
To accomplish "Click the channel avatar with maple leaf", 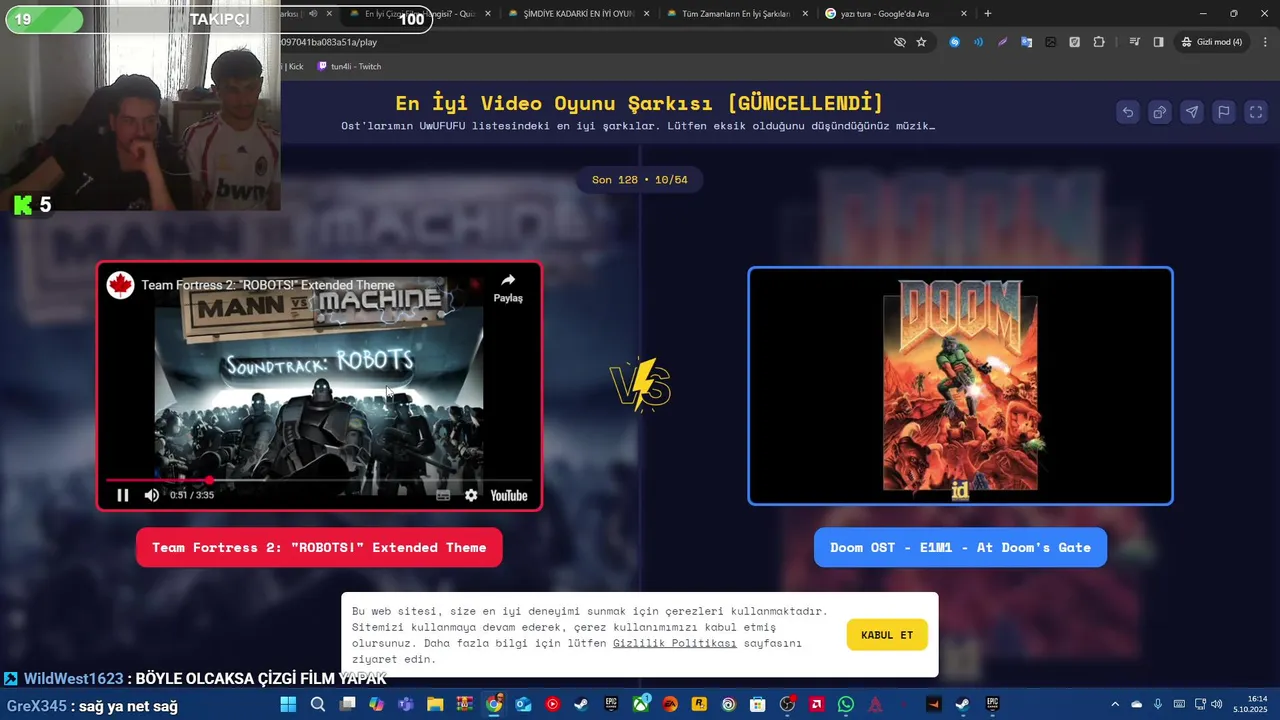I will 121,285.
